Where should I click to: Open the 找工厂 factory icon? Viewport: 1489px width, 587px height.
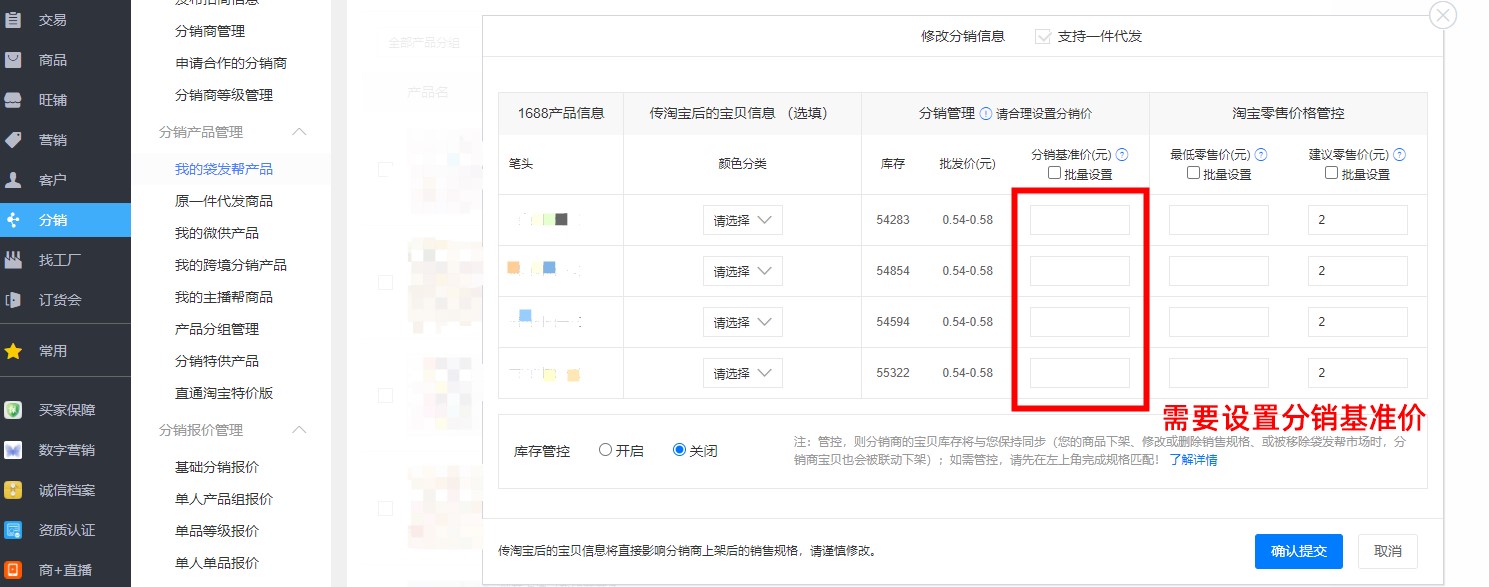point(13,260)
